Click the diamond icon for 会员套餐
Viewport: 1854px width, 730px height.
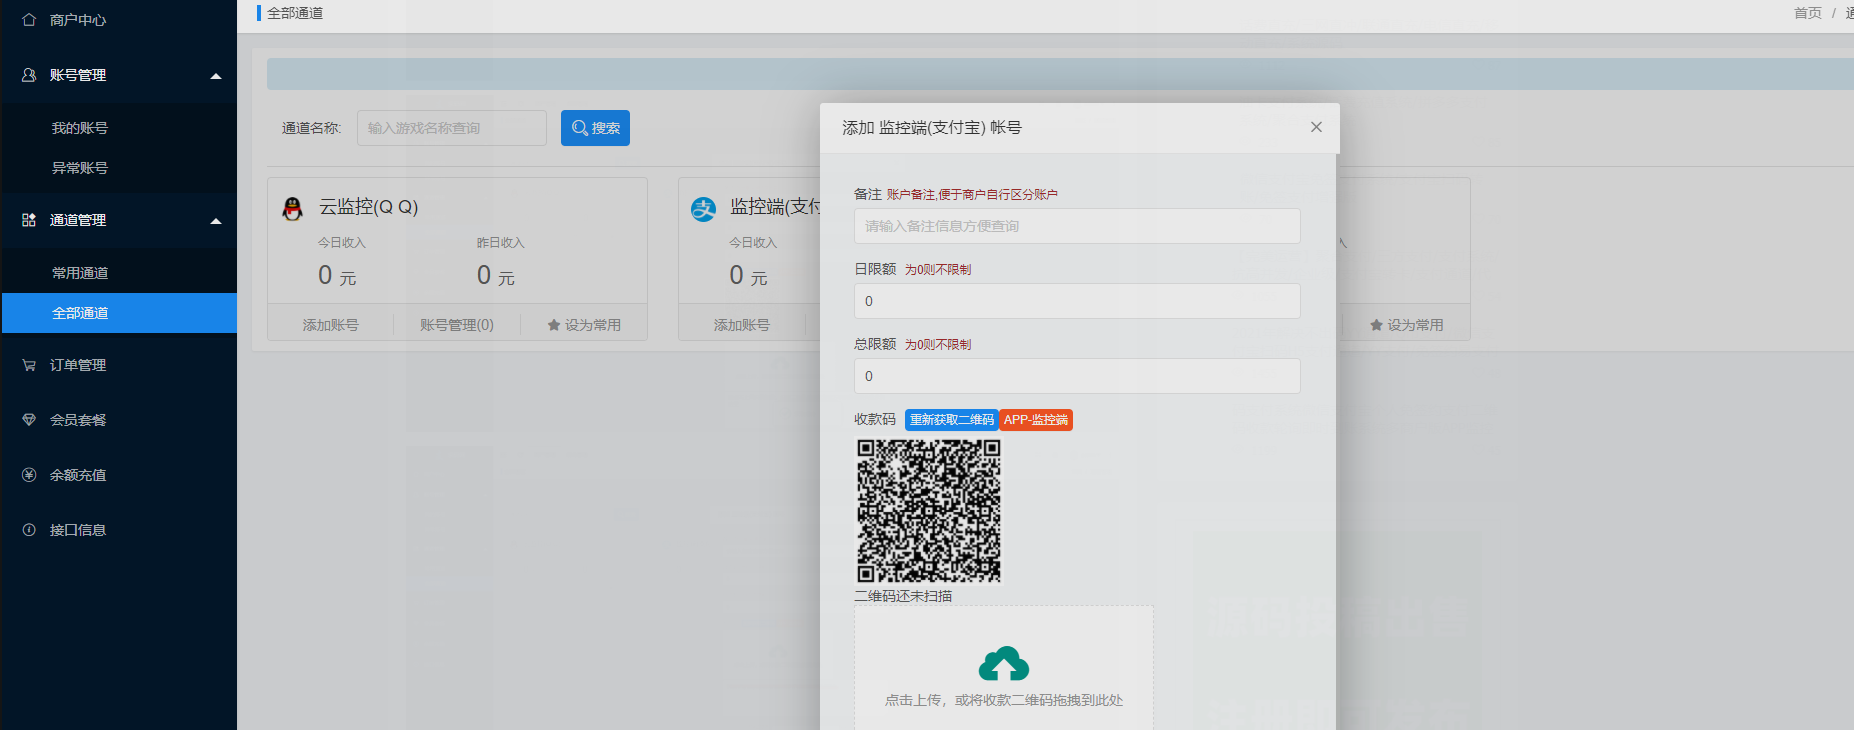(x=29, y=420)
